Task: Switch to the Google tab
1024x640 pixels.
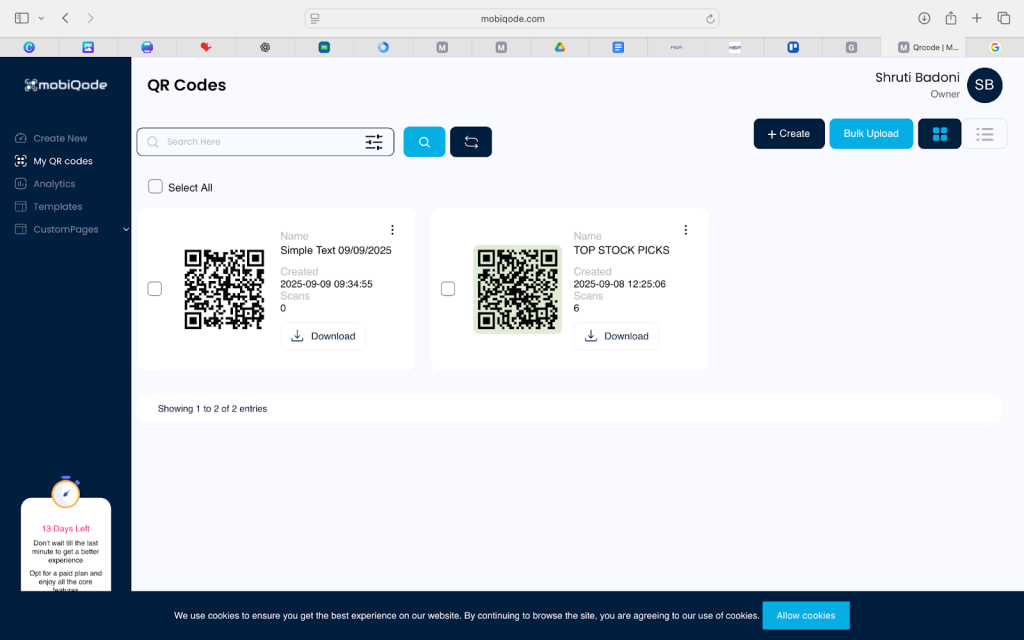Action: [995, 47]
